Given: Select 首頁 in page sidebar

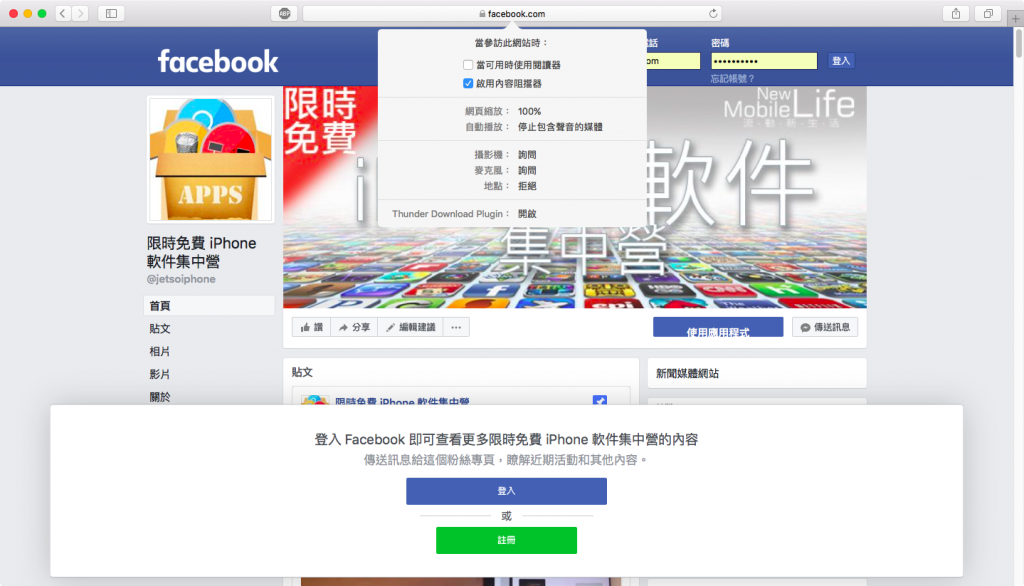Looking at the screenshot, I should tap(209, 306).
